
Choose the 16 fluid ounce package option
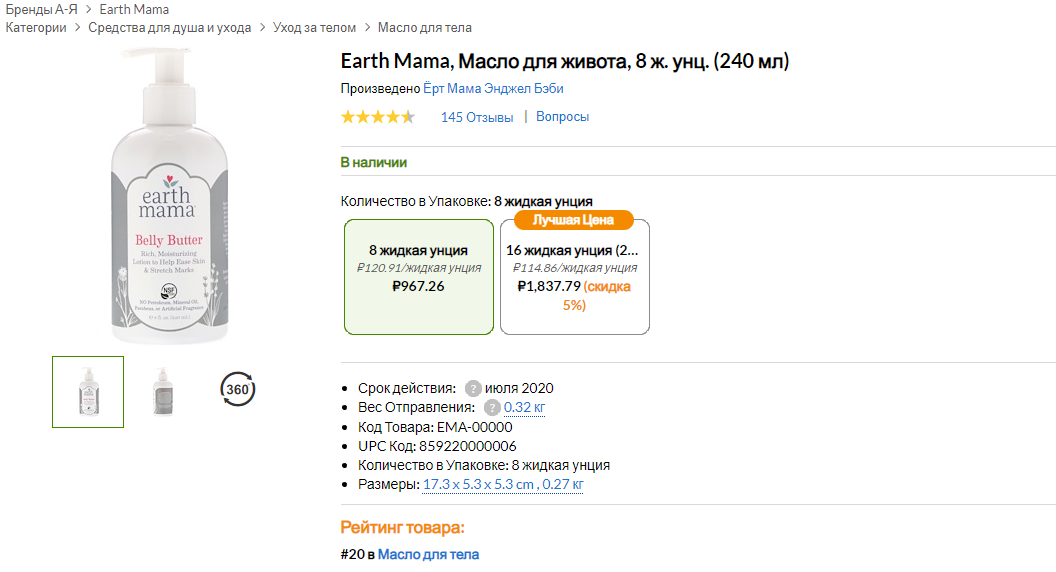click(574, 277)
